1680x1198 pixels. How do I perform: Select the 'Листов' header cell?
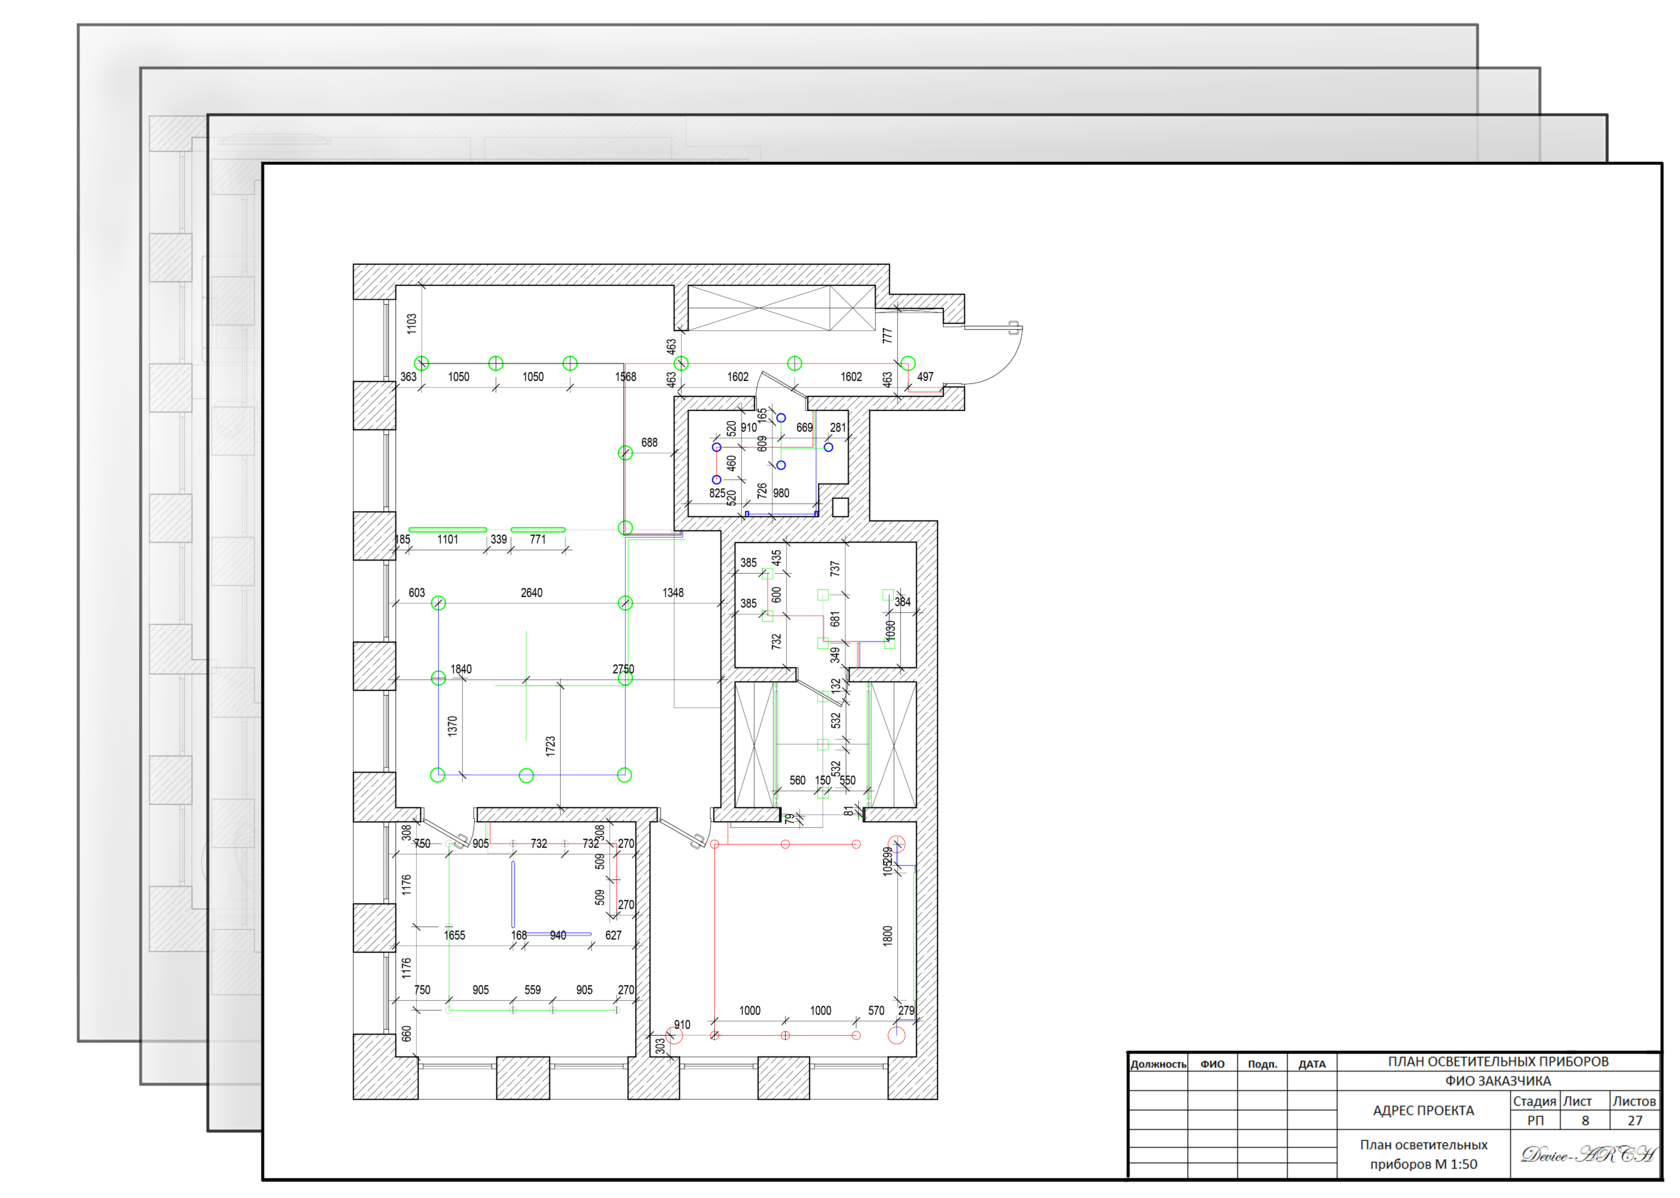pyautogui.click(x=1634, y=1101)
